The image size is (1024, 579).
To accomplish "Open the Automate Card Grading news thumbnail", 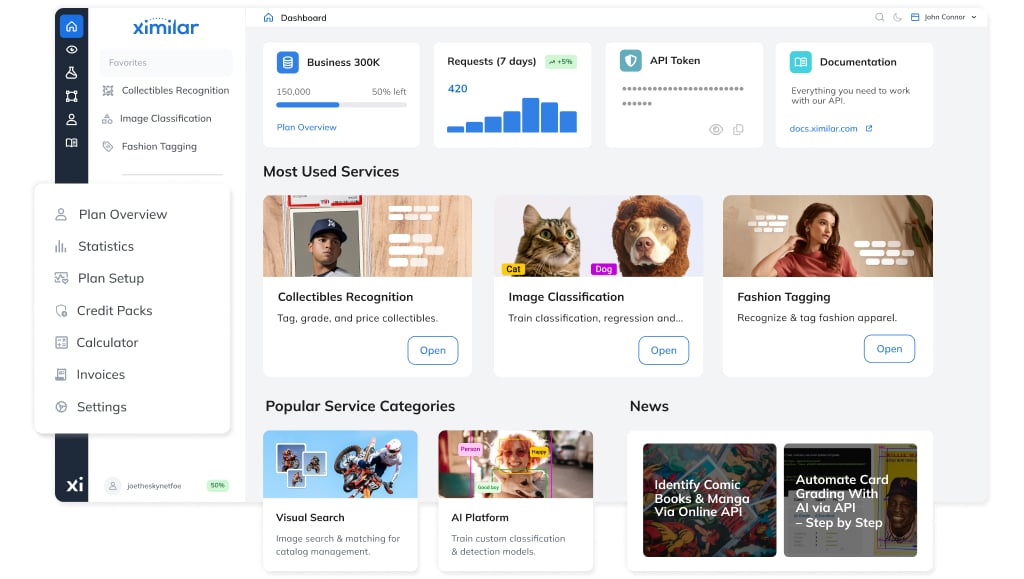I will click(850, 500).
